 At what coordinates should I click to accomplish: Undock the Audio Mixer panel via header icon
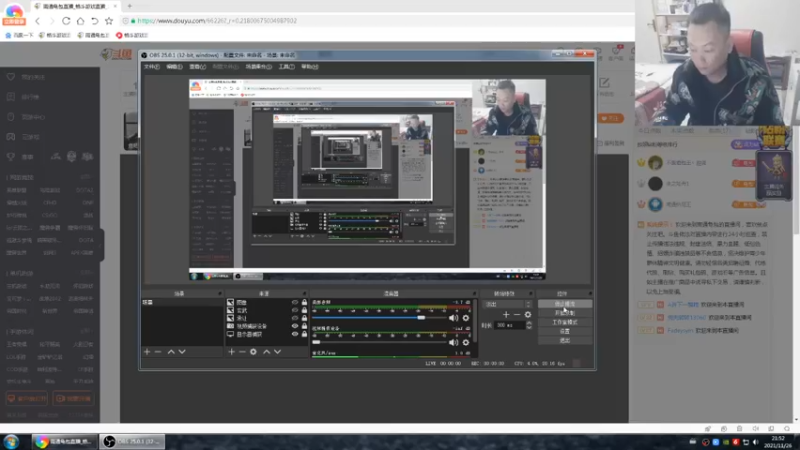click(x=474, y=294)
